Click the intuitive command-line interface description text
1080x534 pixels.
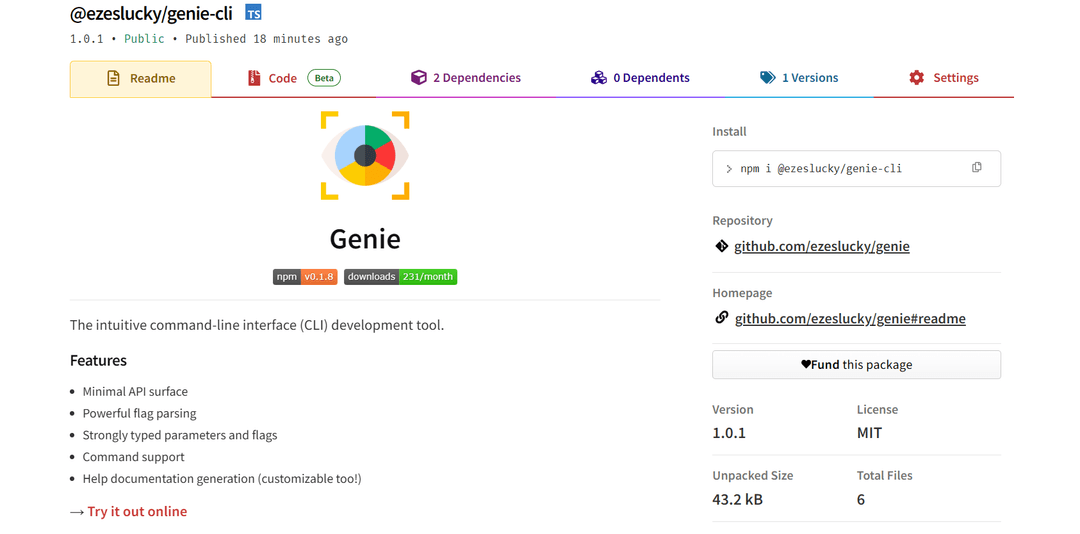(257, 325)
